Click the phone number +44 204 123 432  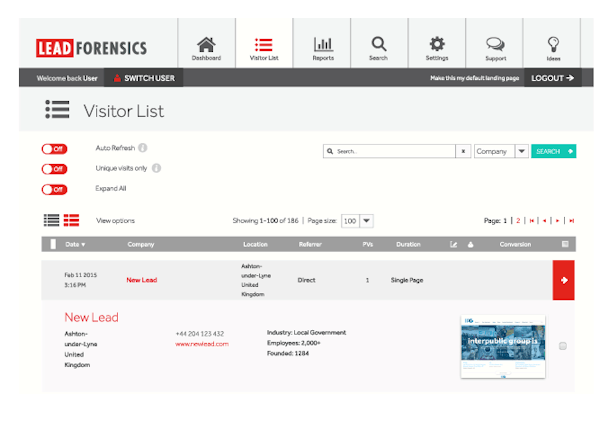coord(200,334)
